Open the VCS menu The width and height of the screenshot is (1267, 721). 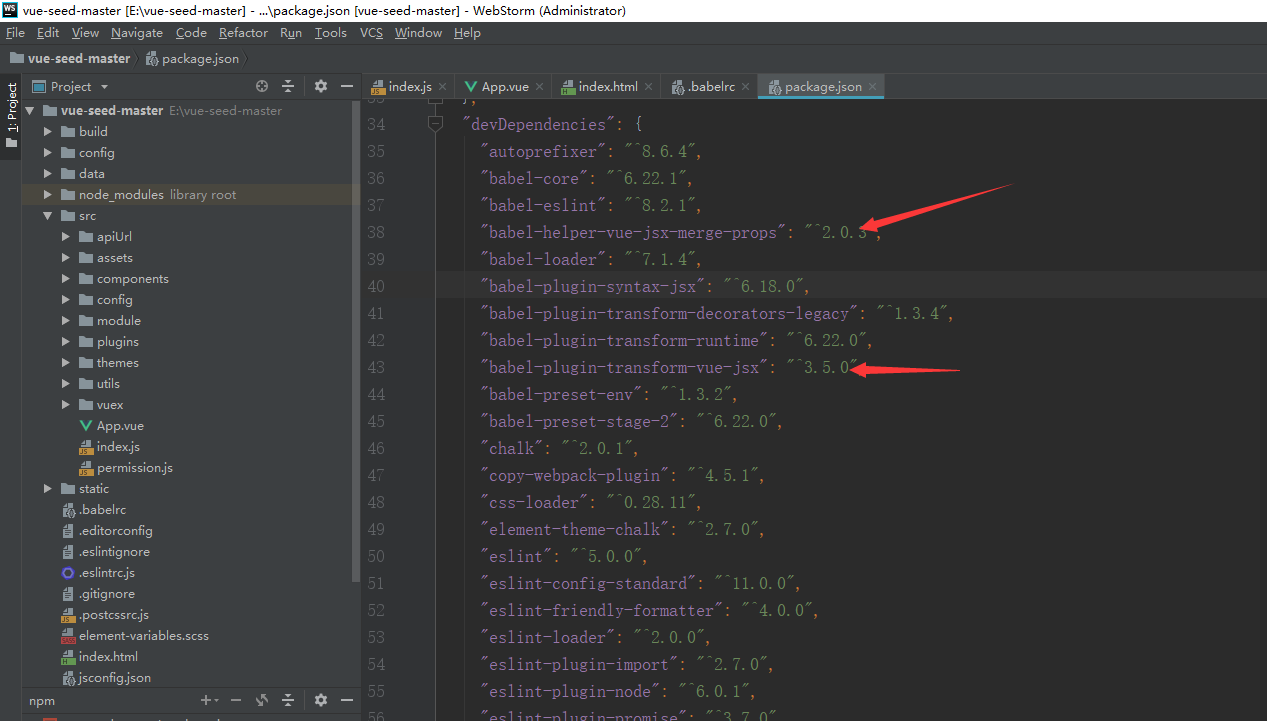[371, 32]
